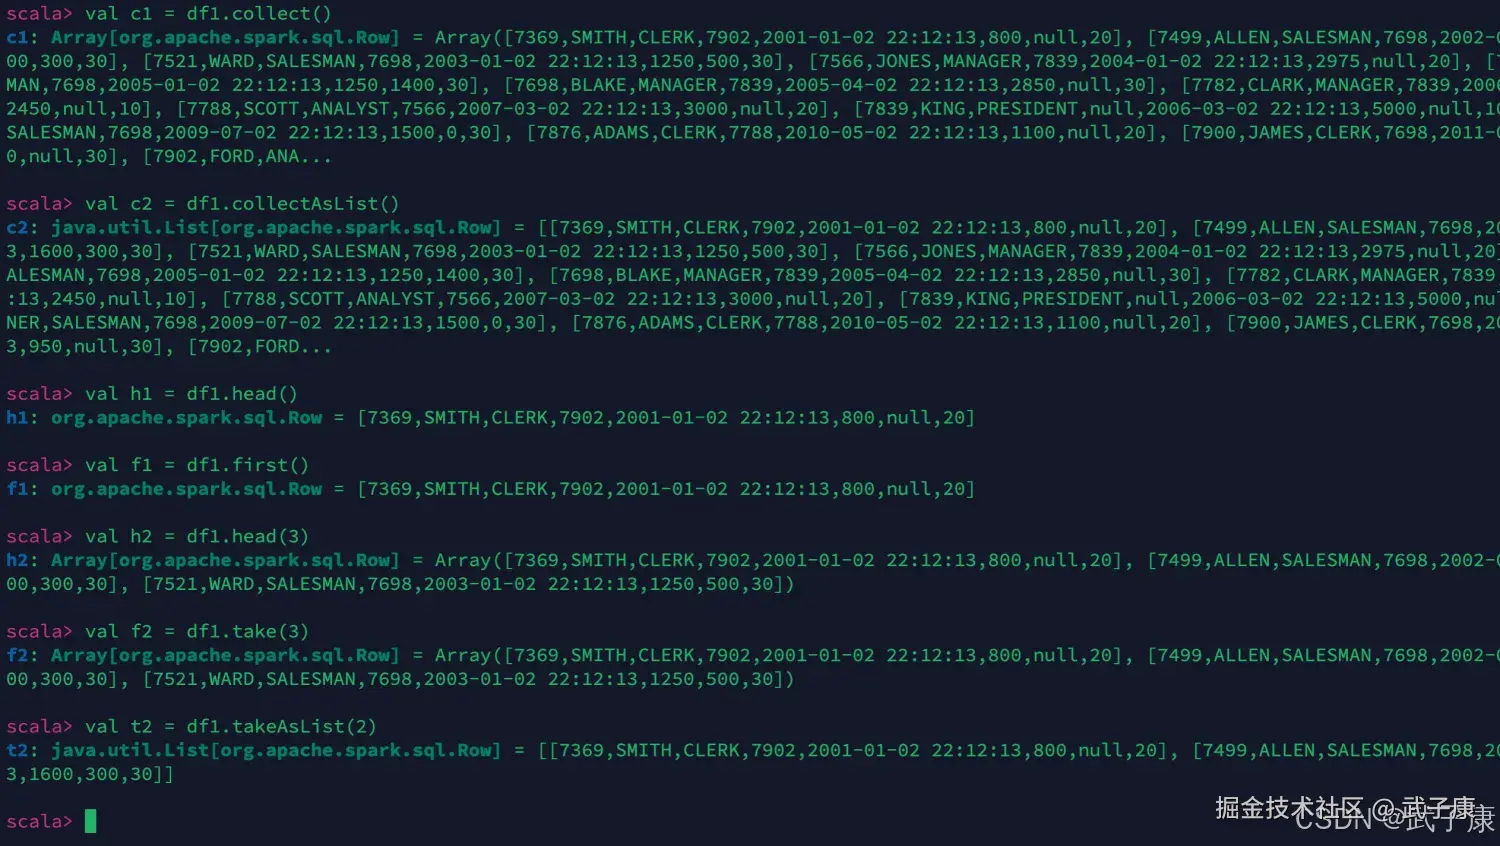Screen dimensions: 1500x846
Task: Click the watermark text at bottom right
Action: tap(1355, 813)
